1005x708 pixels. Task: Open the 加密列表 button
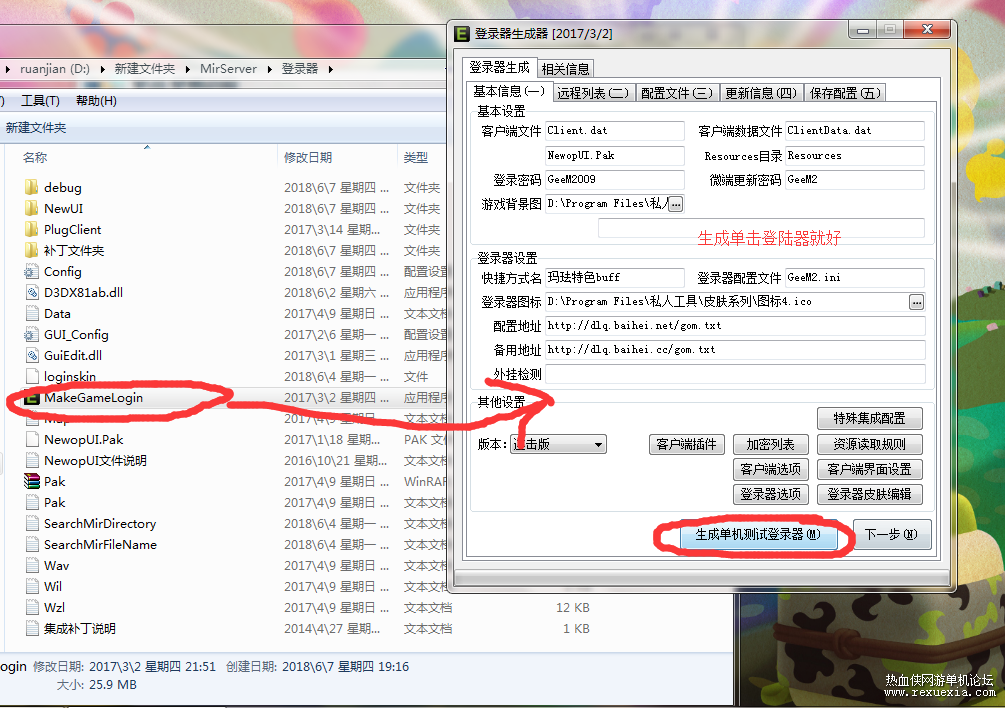click(770, 444)
